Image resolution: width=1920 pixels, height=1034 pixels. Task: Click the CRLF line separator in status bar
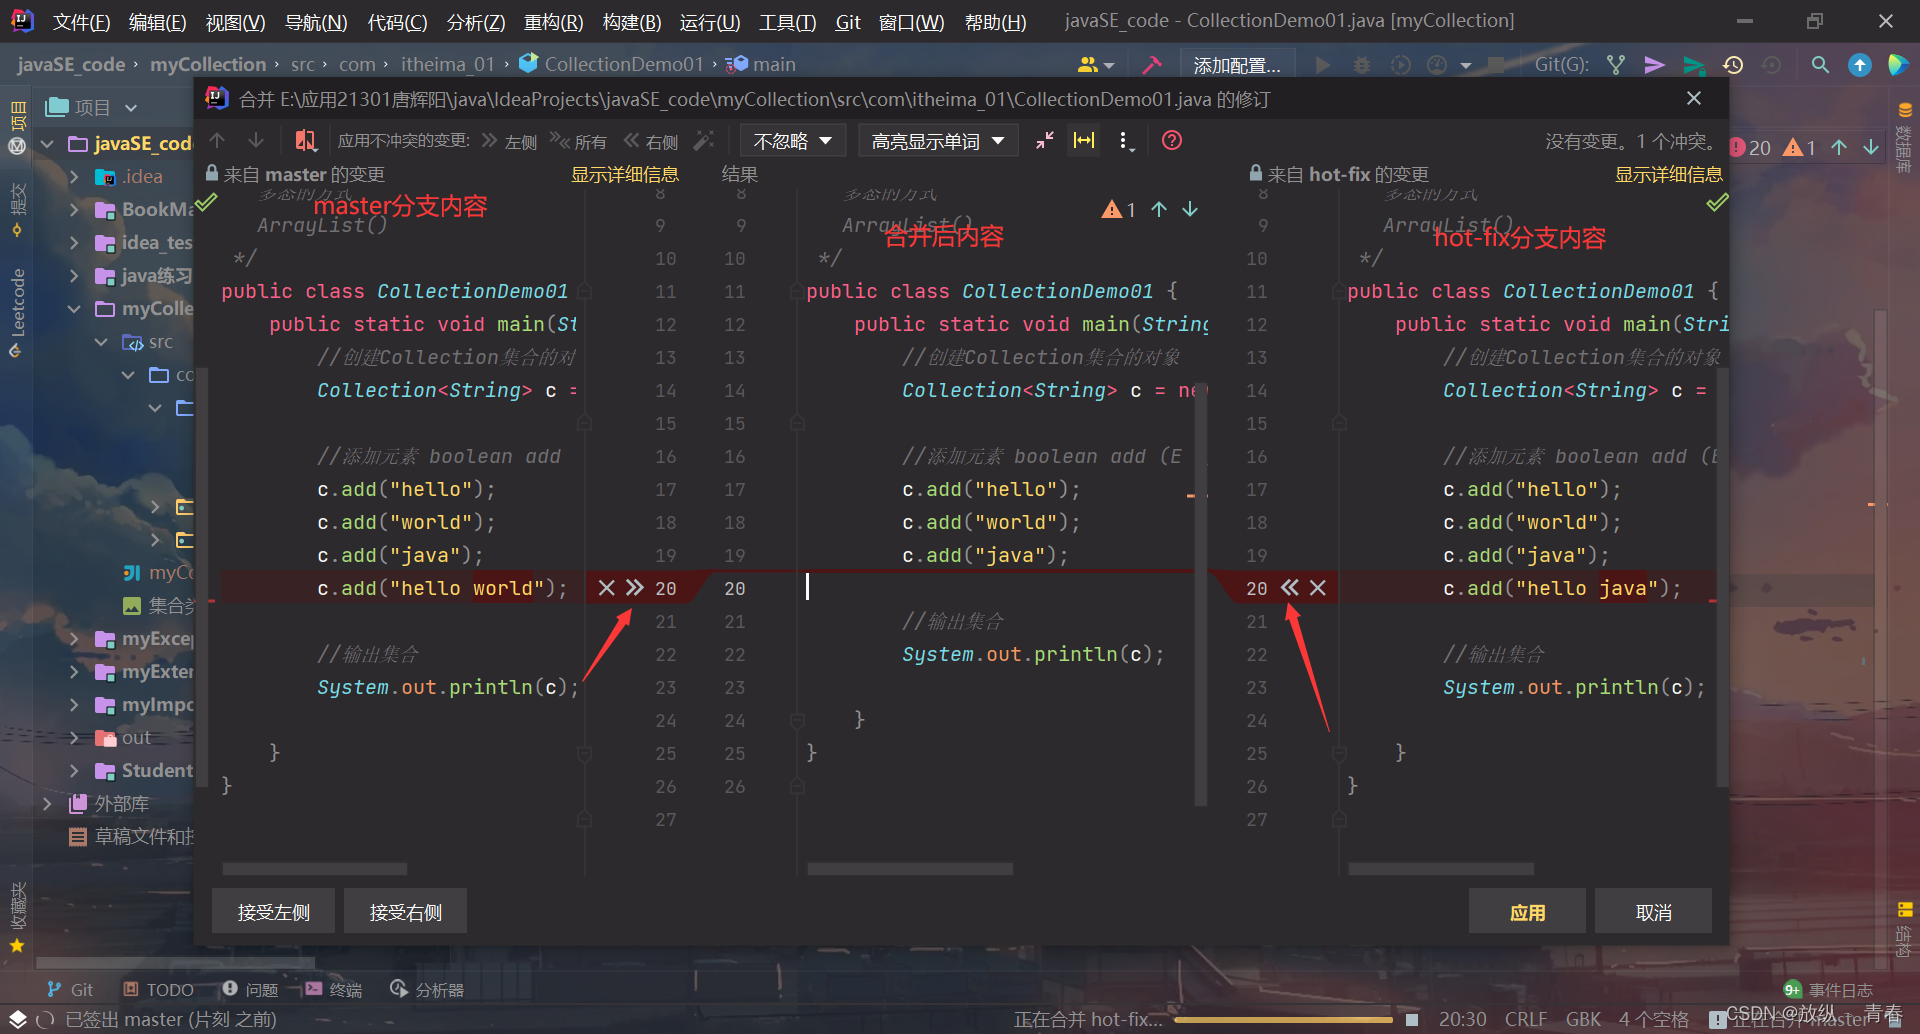click(1525, 1019)
